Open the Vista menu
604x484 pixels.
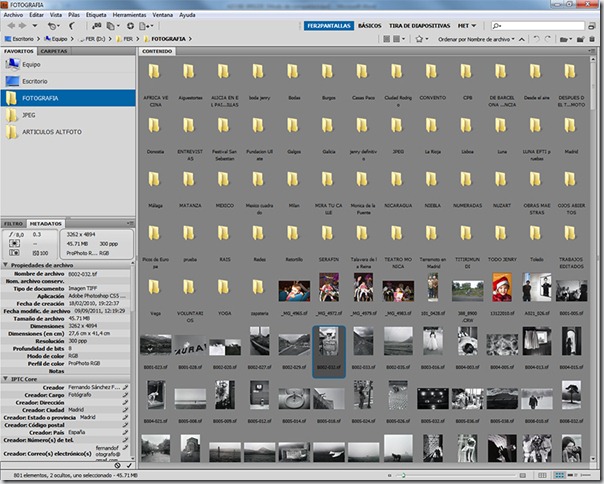point(56,15)
